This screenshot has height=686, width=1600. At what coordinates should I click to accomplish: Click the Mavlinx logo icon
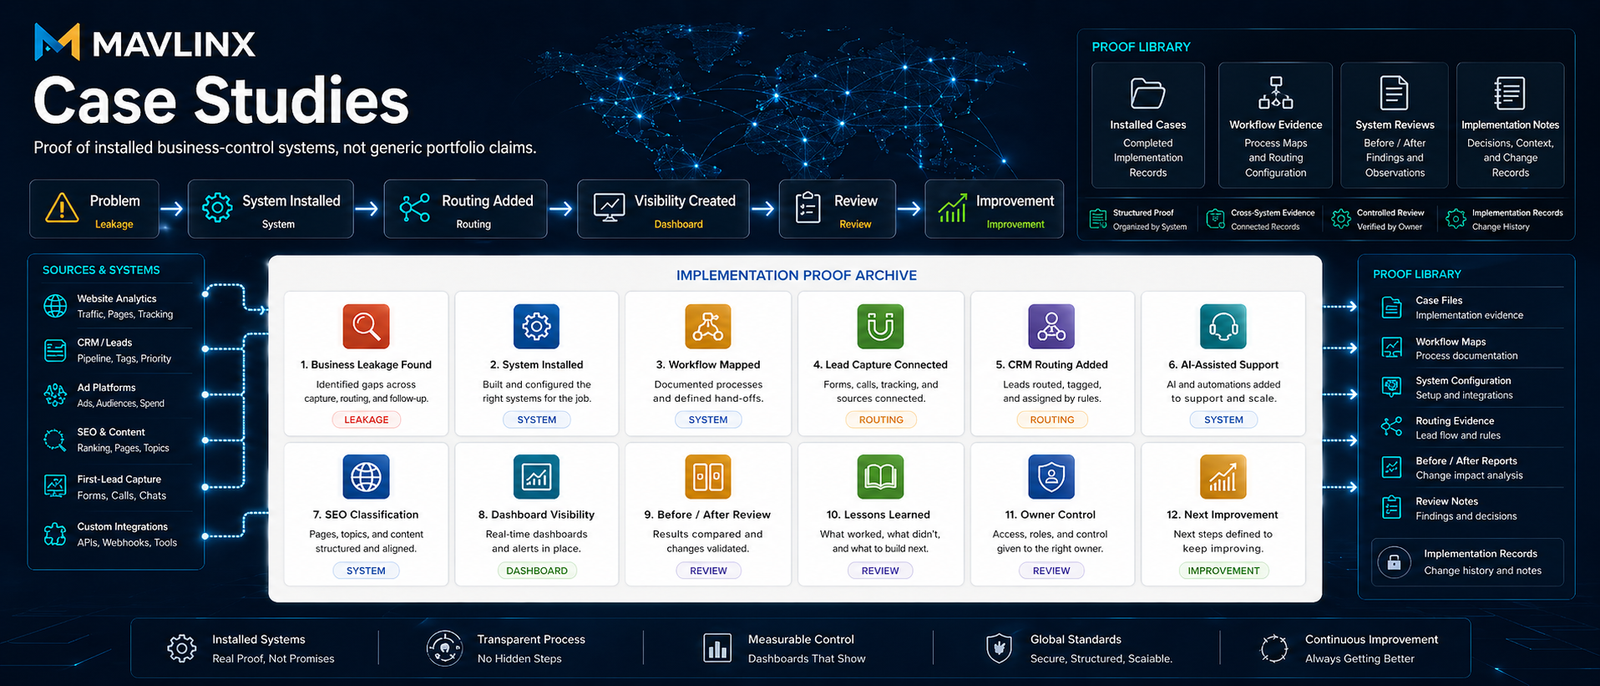pyautogui.click(x=57, y=42)
